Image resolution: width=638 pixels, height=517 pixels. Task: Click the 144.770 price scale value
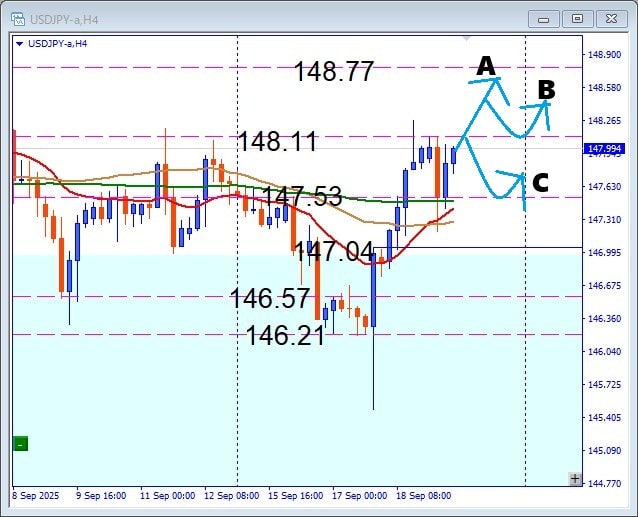[605, 484]
